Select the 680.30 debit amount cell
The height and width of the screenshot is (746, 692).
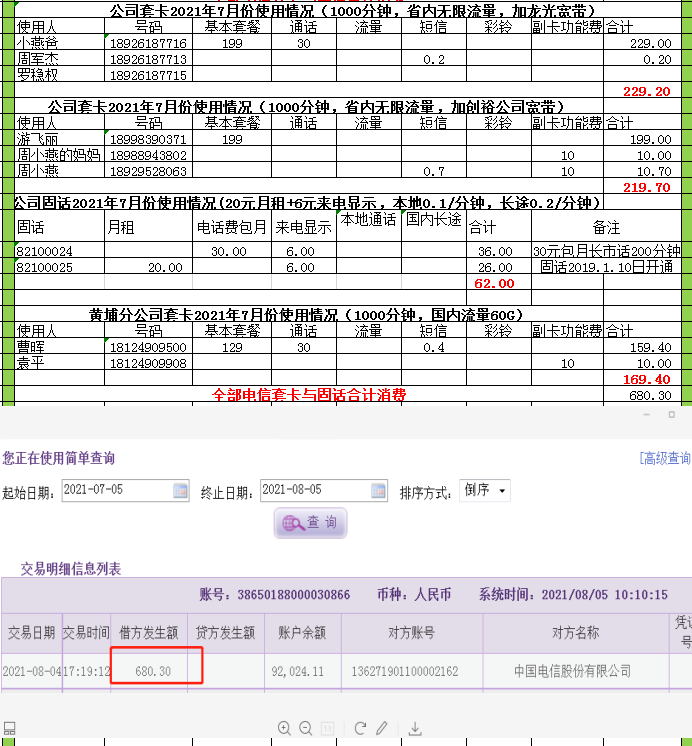pos(152,671)
